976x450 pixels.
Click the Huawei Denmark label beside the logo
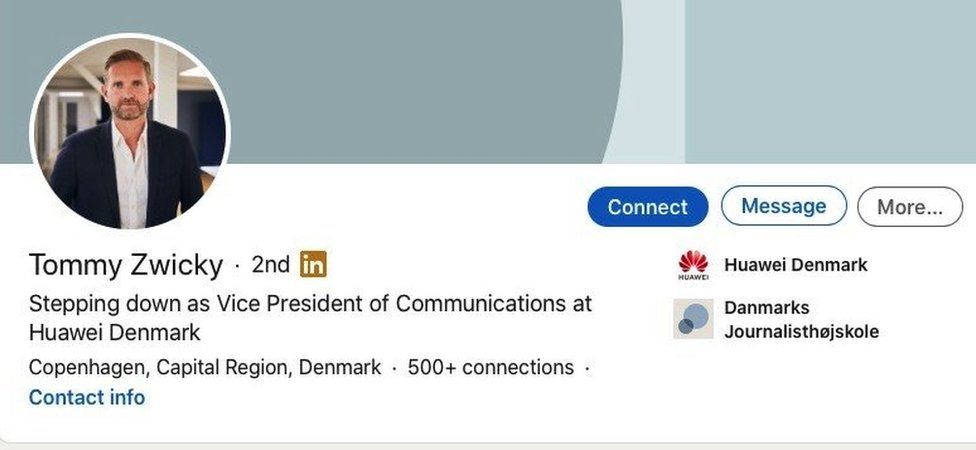point(795,265)
